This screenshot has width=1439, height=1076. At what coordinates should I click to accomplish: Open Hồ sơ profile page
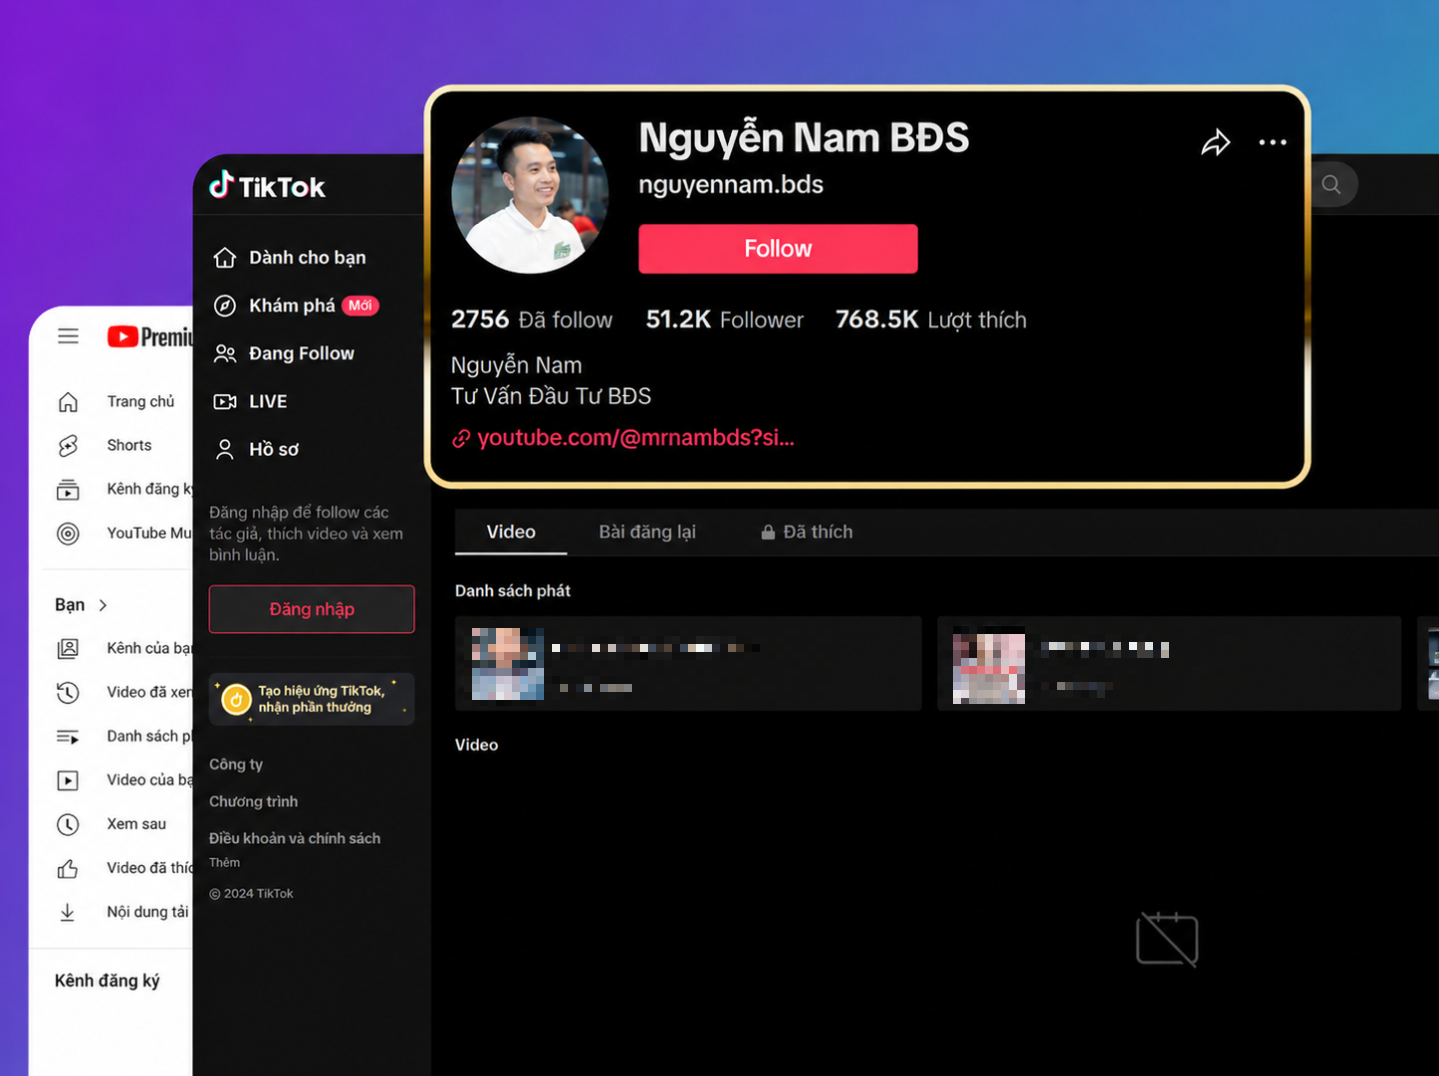257,450
